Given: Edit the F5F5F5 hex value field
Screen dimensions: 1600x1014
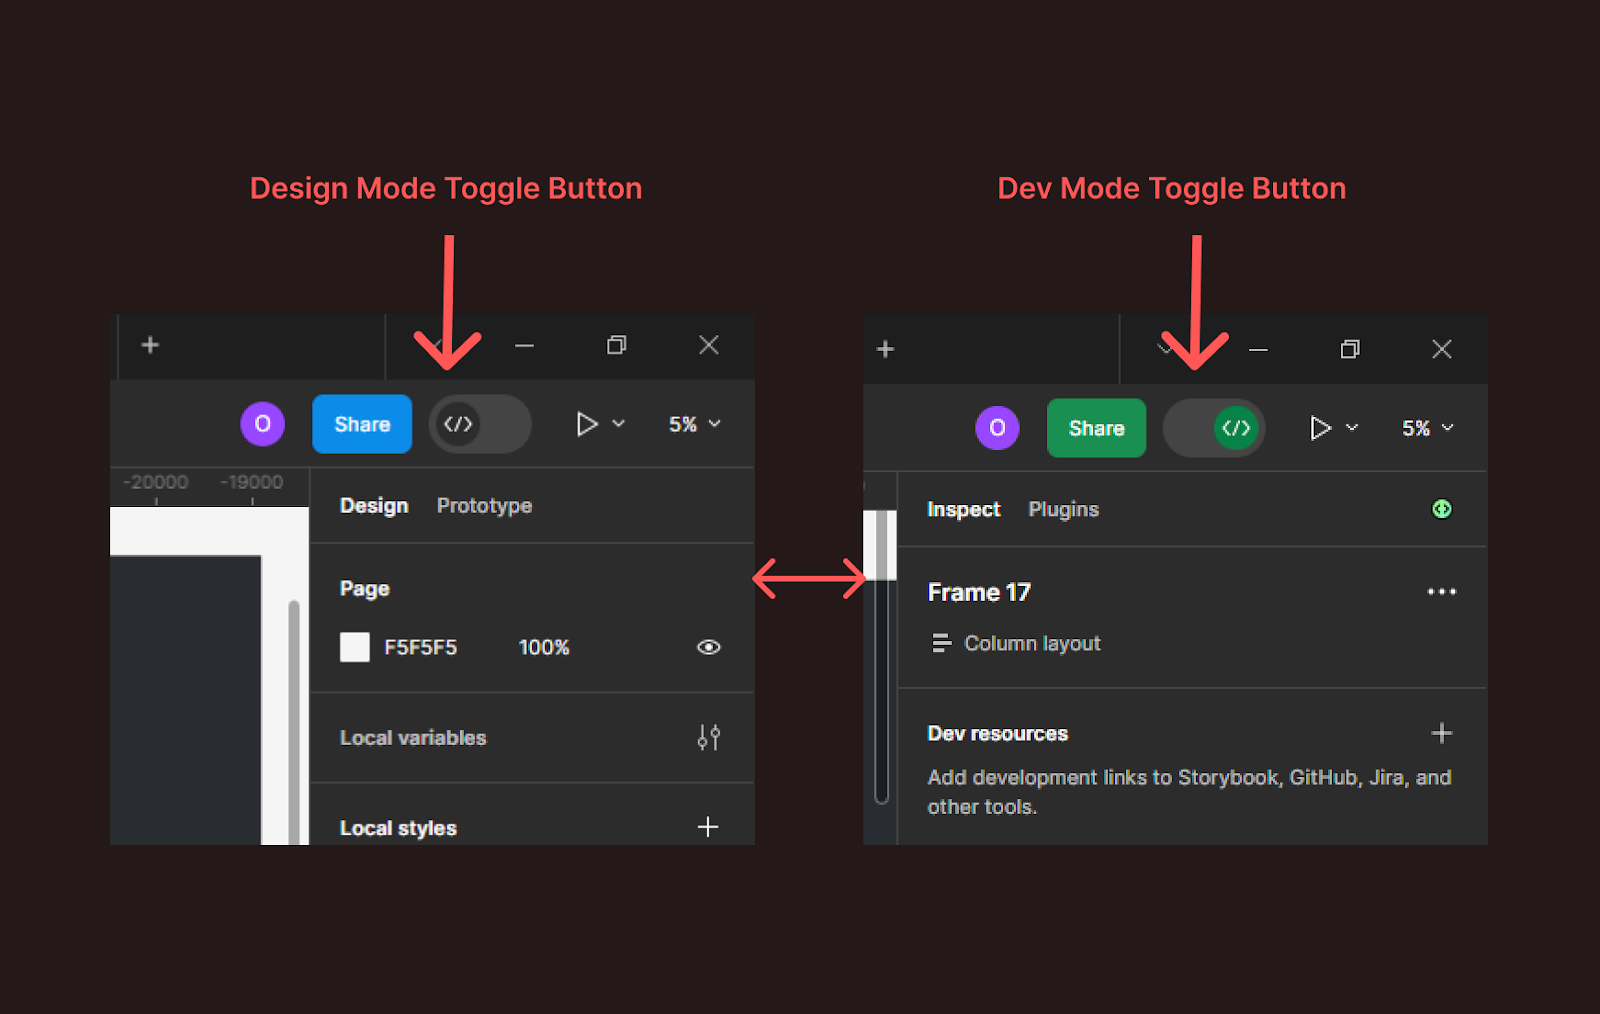Looking at the screenshot, I should (420, 648).
